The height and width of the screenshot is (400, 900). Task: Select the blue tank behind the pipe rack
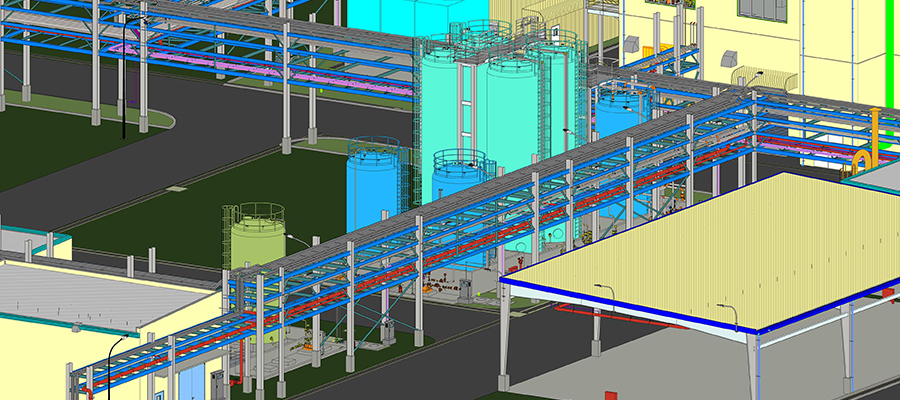620,112
